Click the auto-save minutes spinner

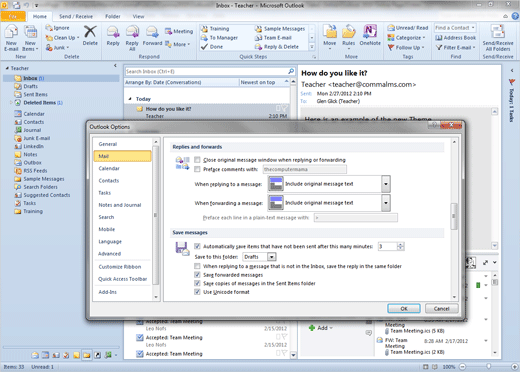pos(400,246)
